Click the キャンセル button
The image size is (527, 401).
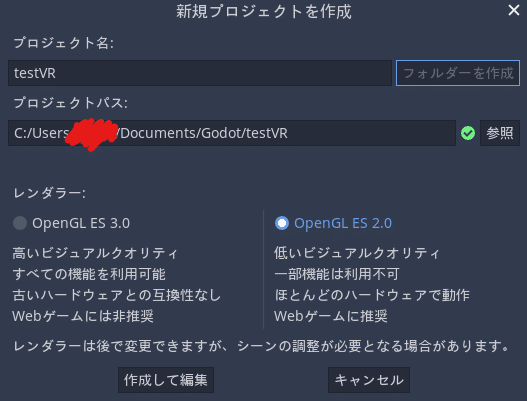click(x=369, y=380)
